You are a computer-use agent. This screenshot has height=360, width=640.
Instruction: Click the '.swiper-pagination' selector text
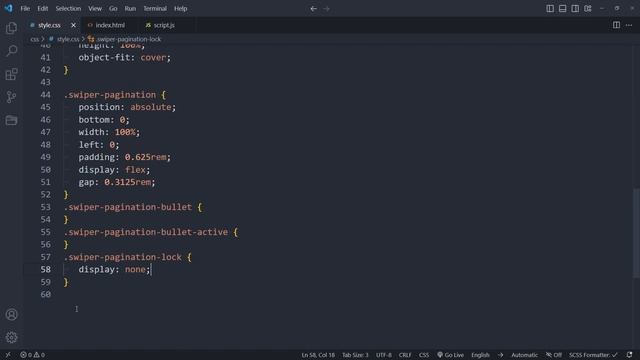[110, 95]
